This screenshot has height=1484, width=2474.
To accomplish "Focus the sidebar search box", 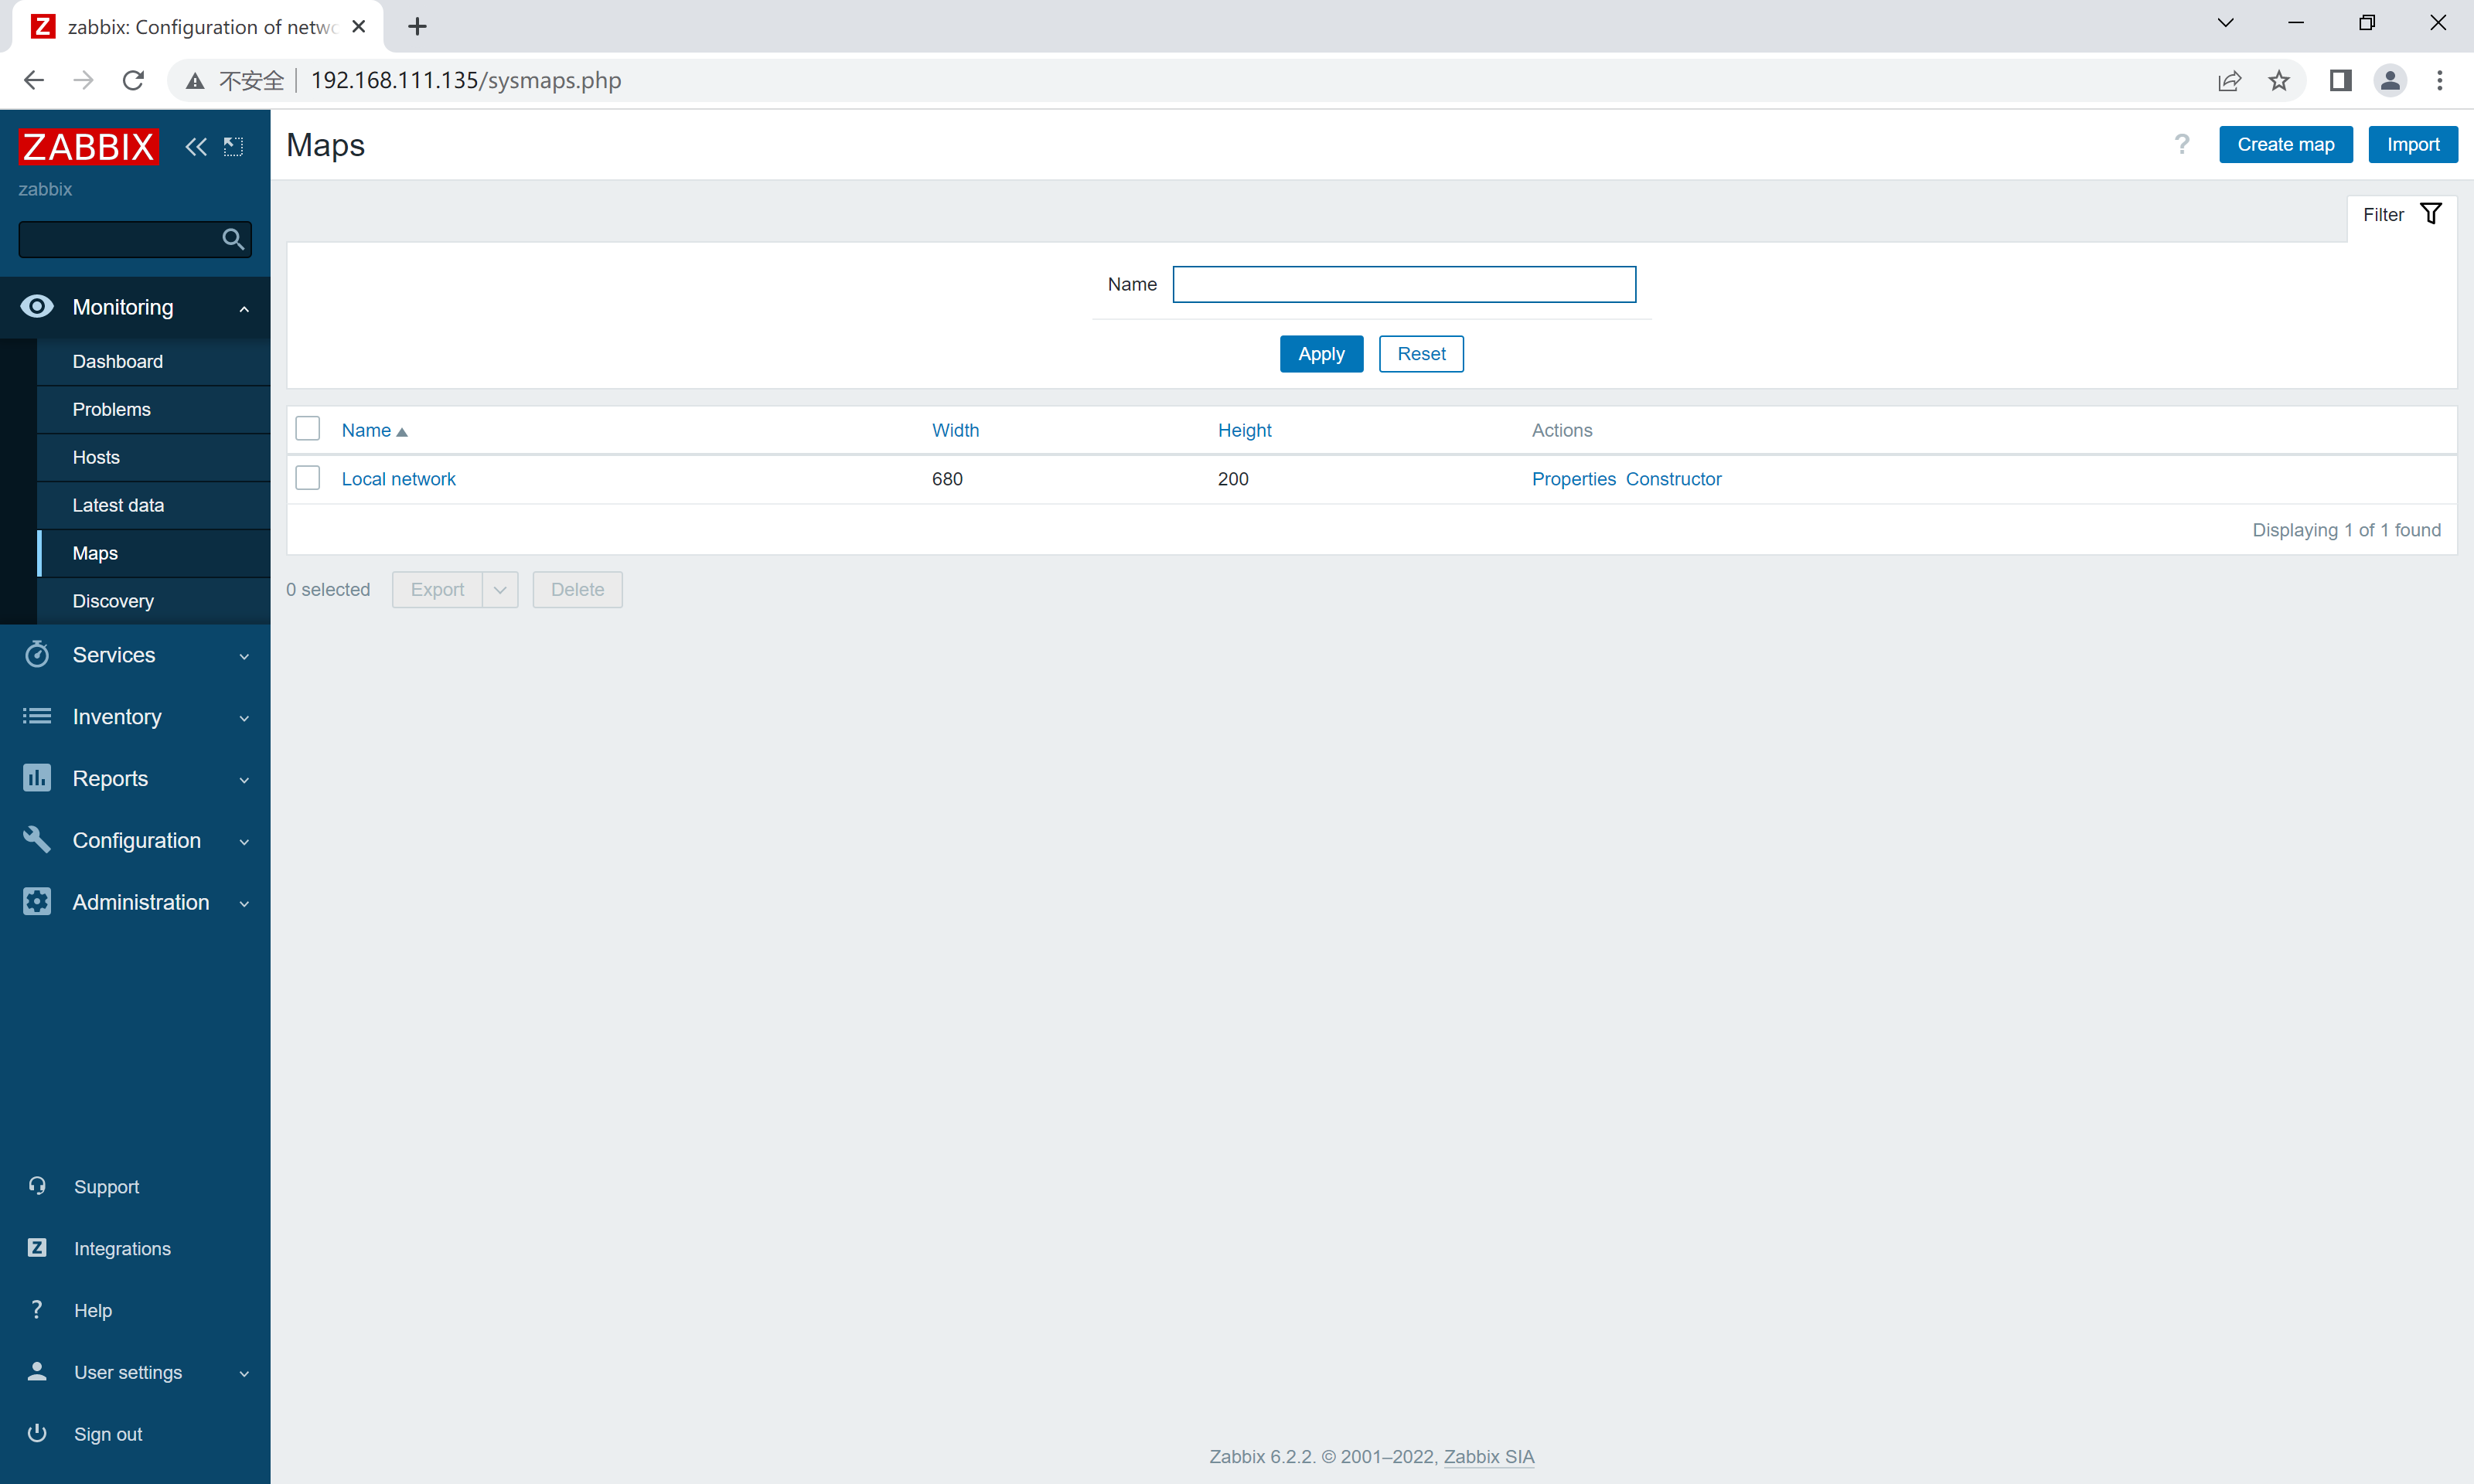I will coord(135,239).
